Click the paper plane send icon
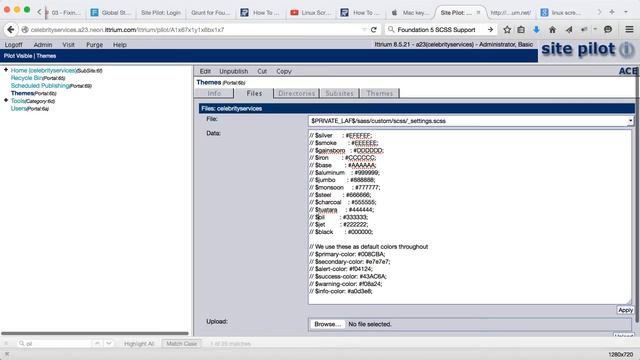Viewport: 640px width, 360px height. click(569, 30)
